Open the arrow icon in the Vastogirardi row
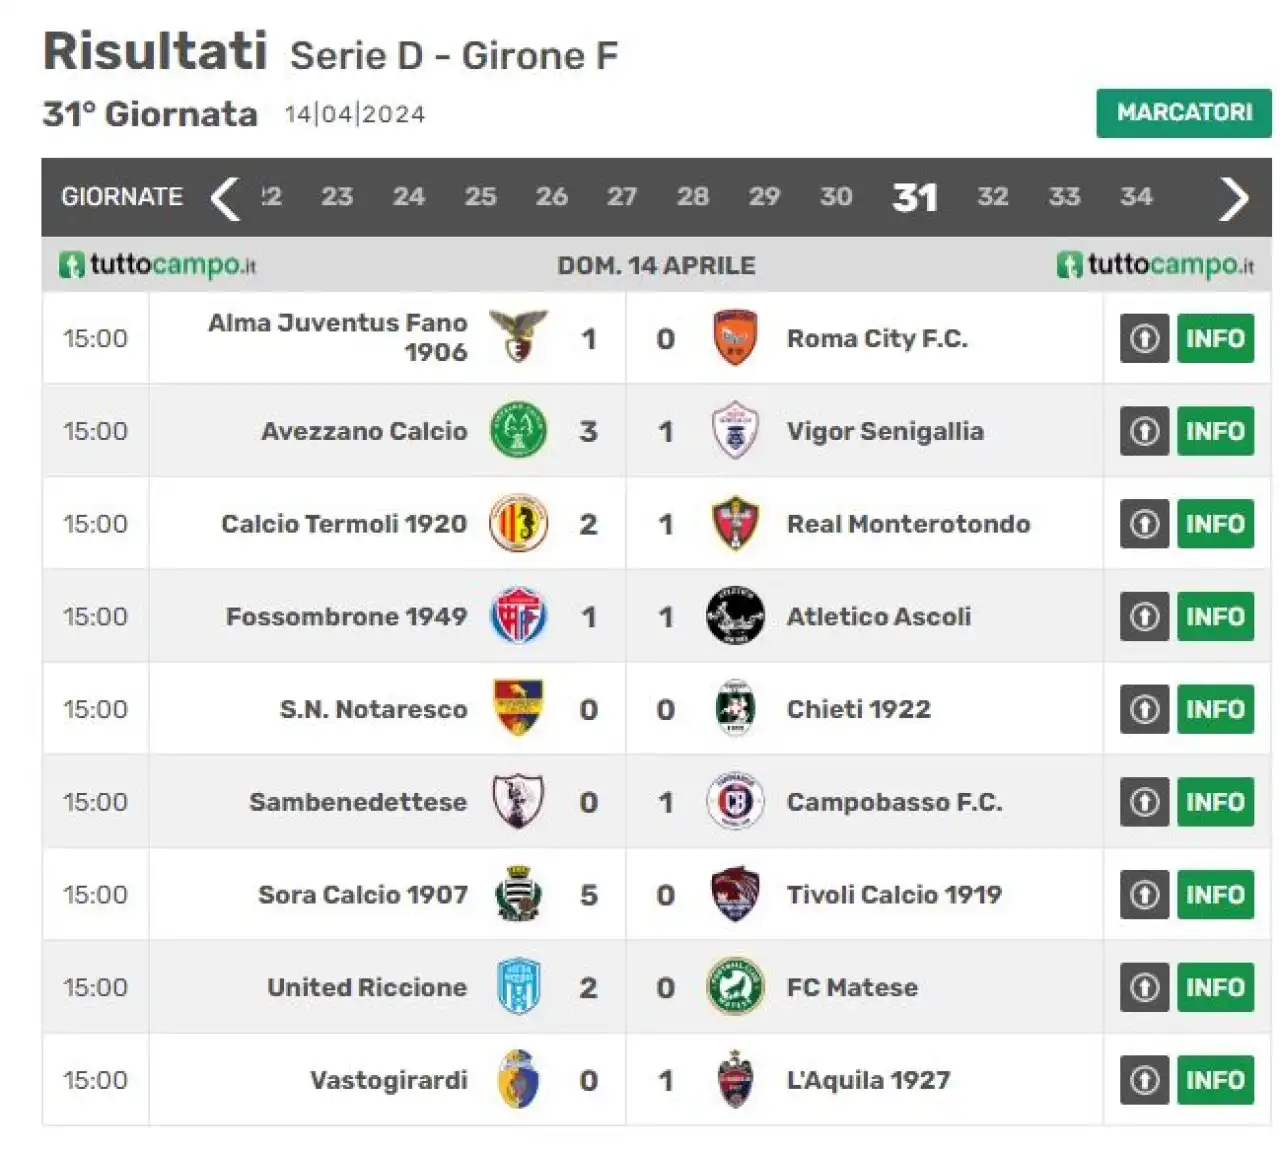1280x1154 pixels. 1145,1080
